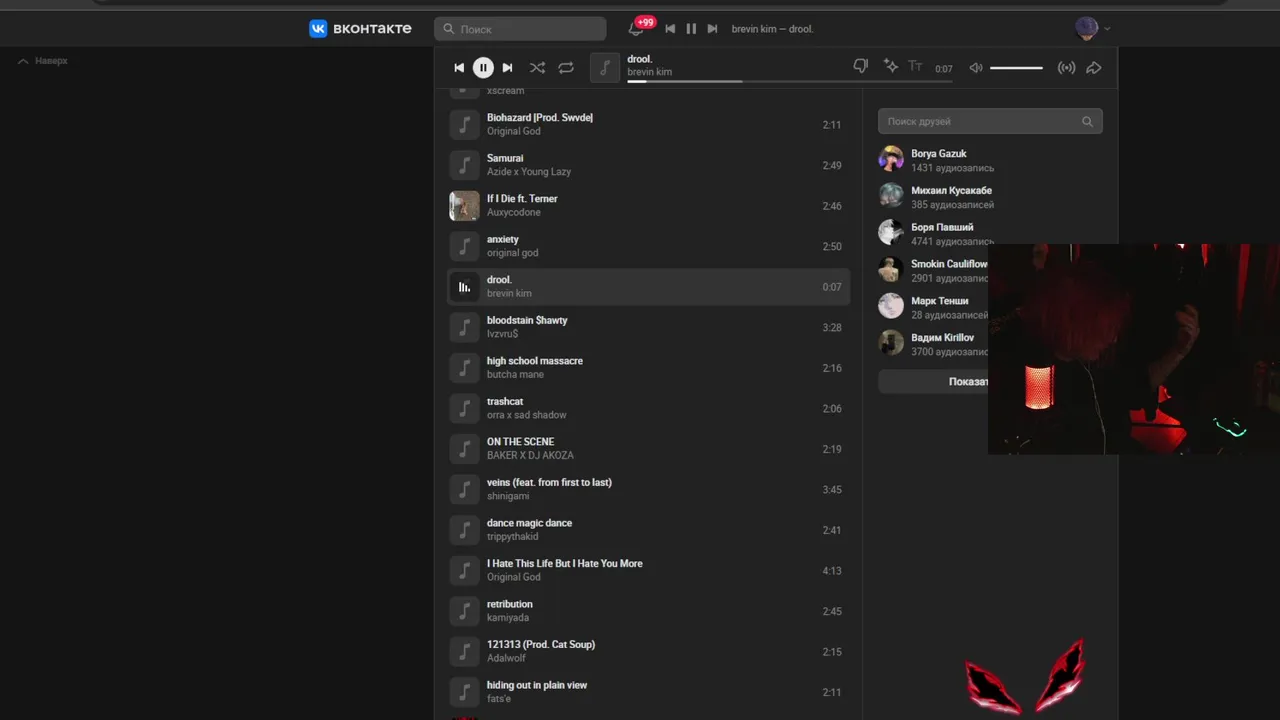Click artist lvzvru$ under bloodstain $hawty

[x=503, y=334]
